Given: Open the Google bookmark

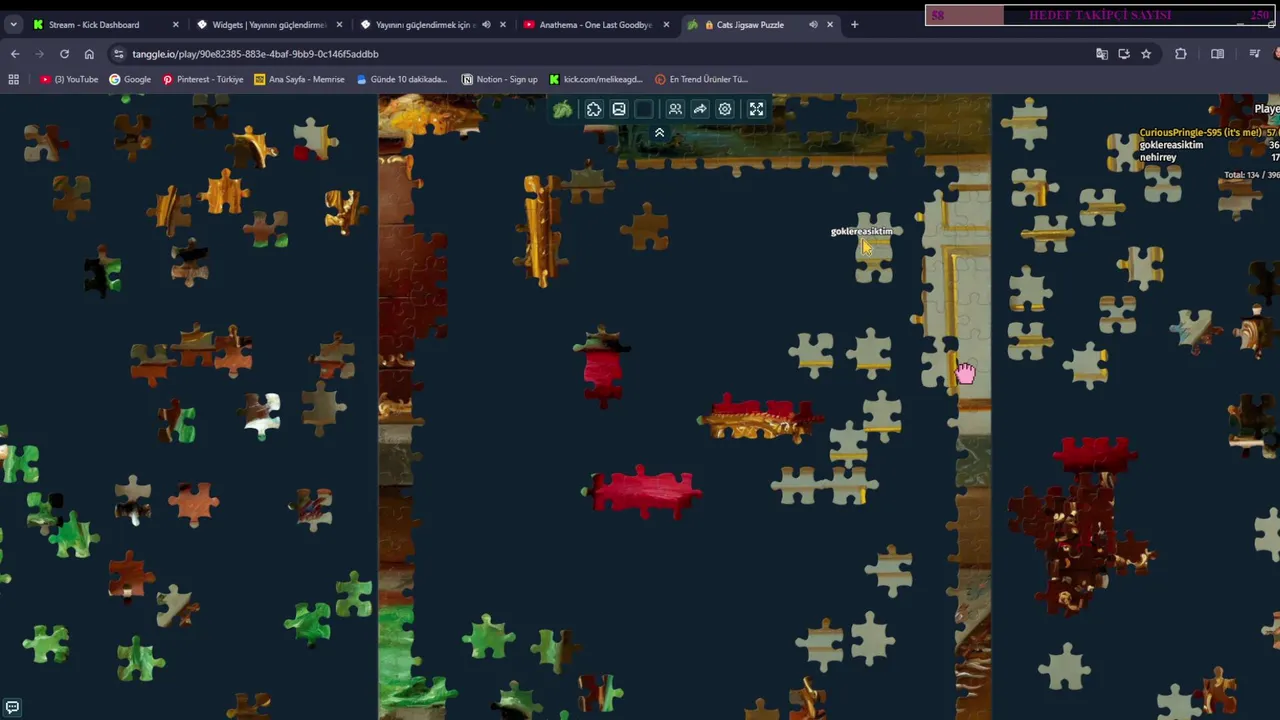Looking at the screenshot, I should click(130, 79).
